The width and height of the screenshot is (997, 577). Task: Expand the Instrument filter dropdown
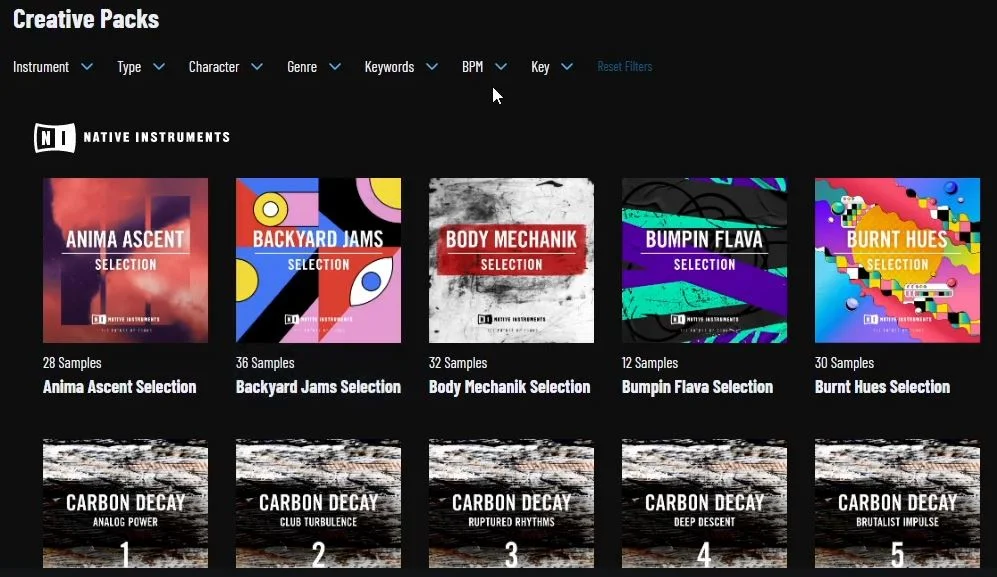(x=53, y=67)
